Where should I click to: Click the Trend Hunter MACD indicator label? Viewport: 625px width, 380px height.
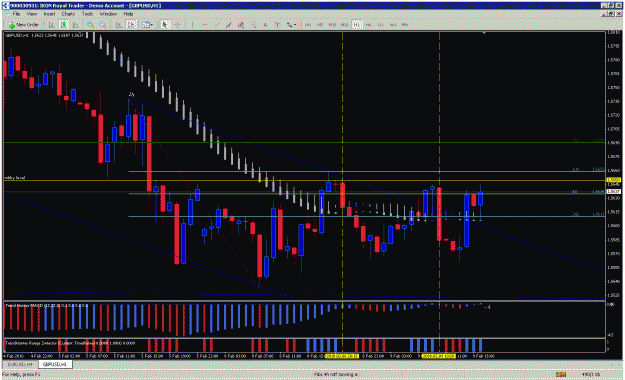pos(46,305)
